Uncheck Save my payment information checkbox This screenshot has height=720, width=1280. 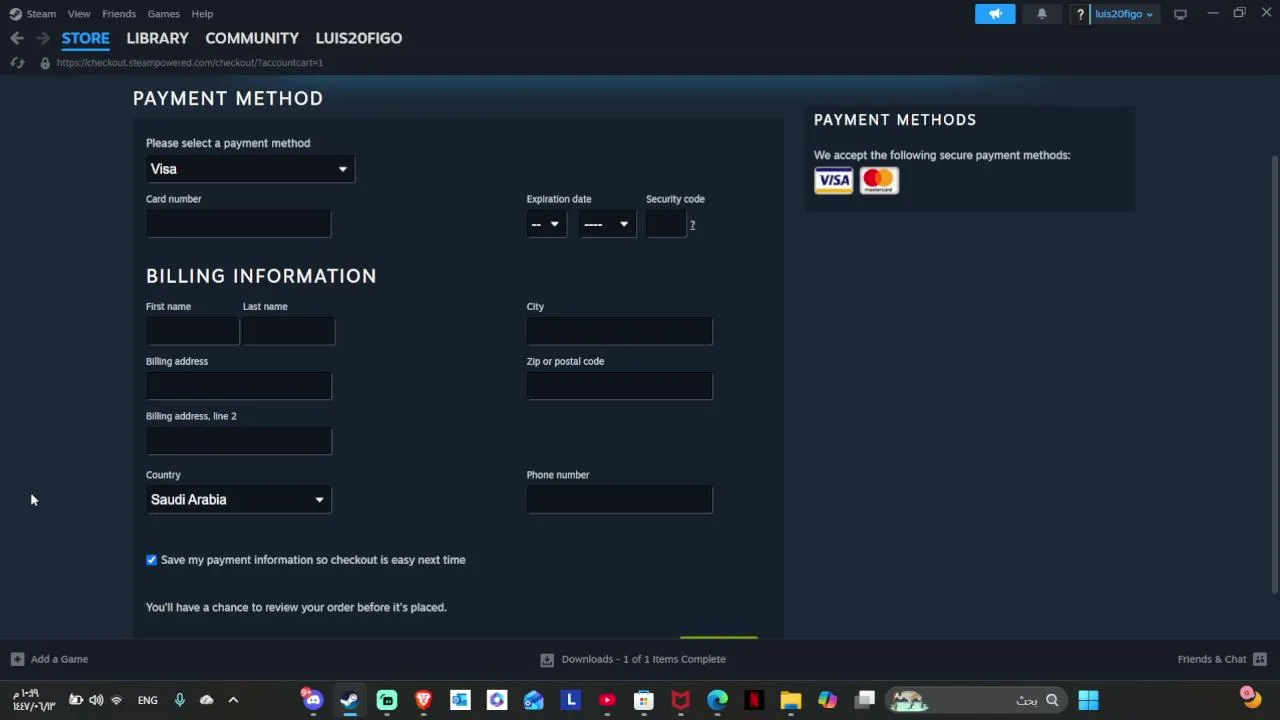(152, 560)
